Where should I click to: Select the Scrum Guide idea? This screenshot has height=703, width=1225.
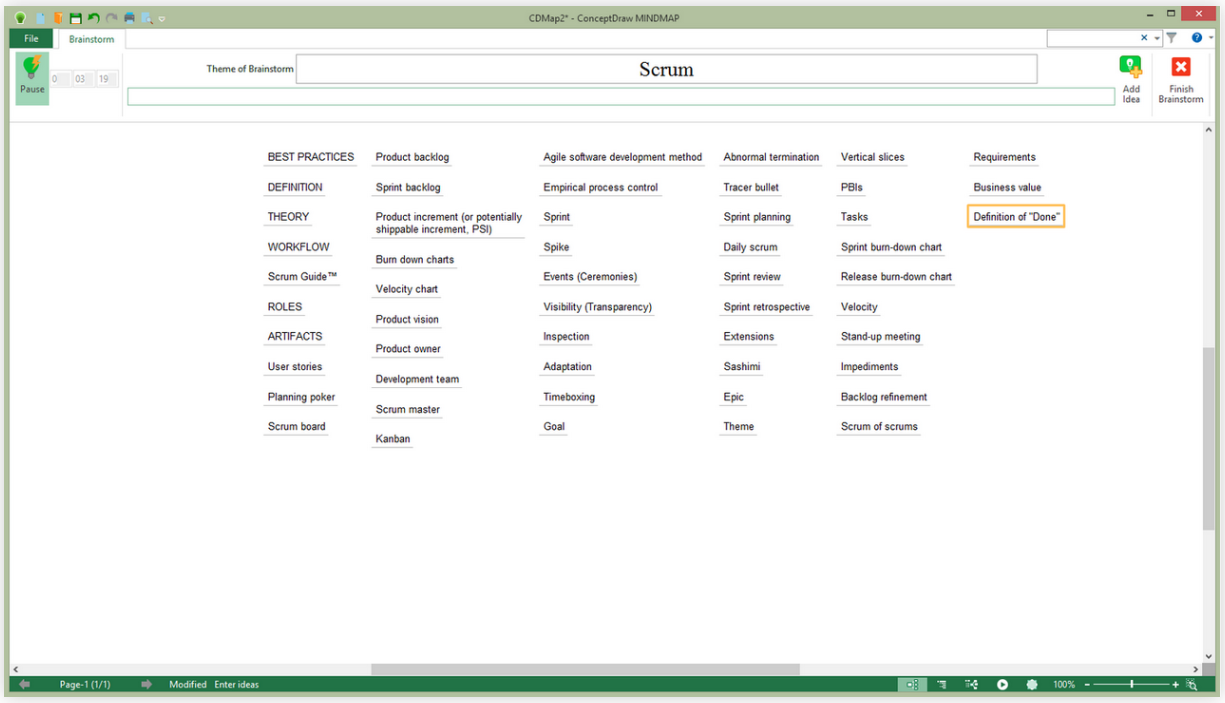[x=302, y=277]
